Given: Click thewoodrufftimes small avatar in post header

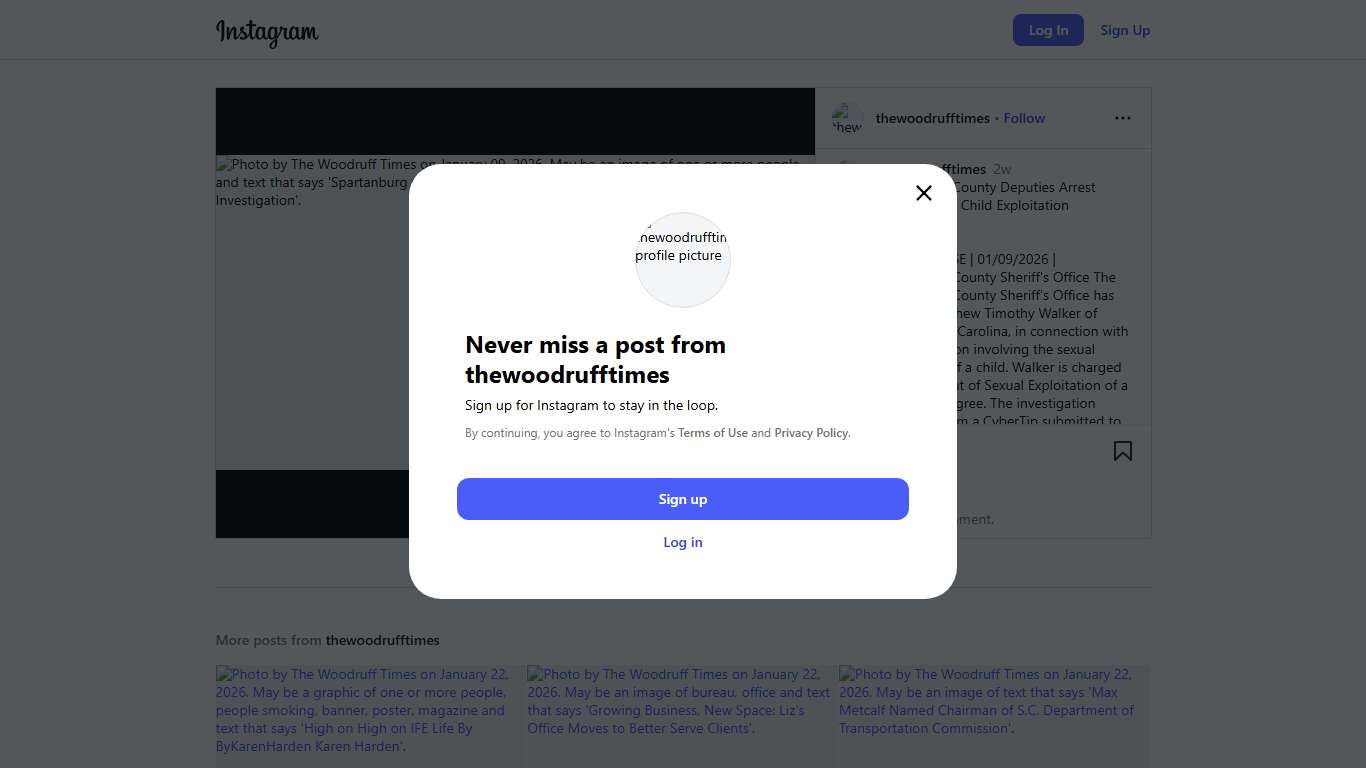Looking at the screenshot, I should click(847, 118).
